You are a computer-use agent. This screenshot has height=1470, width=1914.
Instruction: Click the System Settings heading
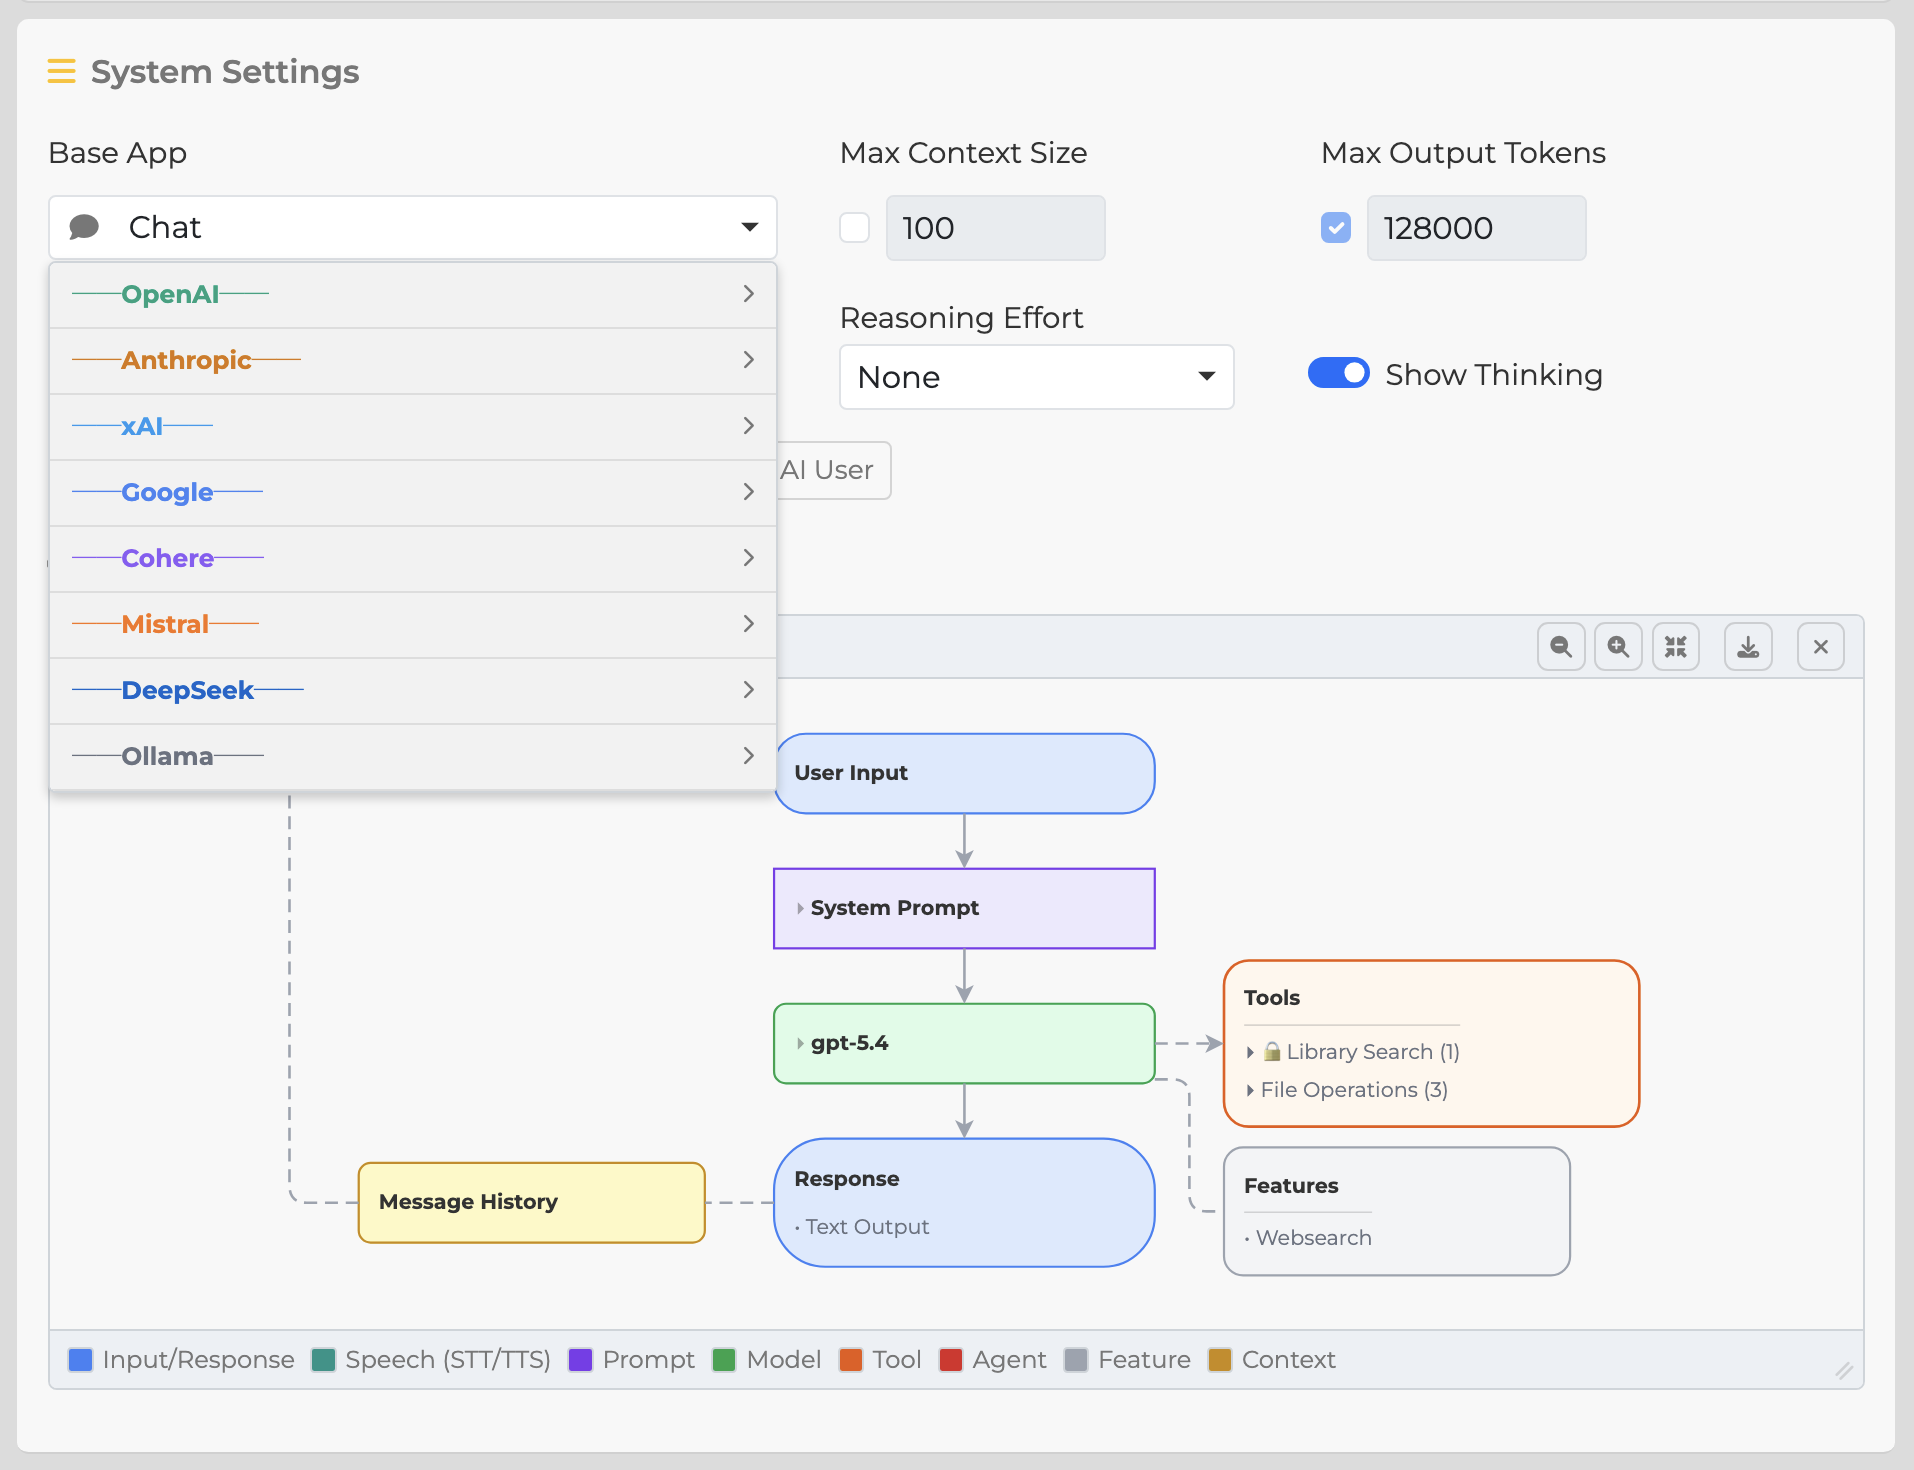tap(225, 72)
